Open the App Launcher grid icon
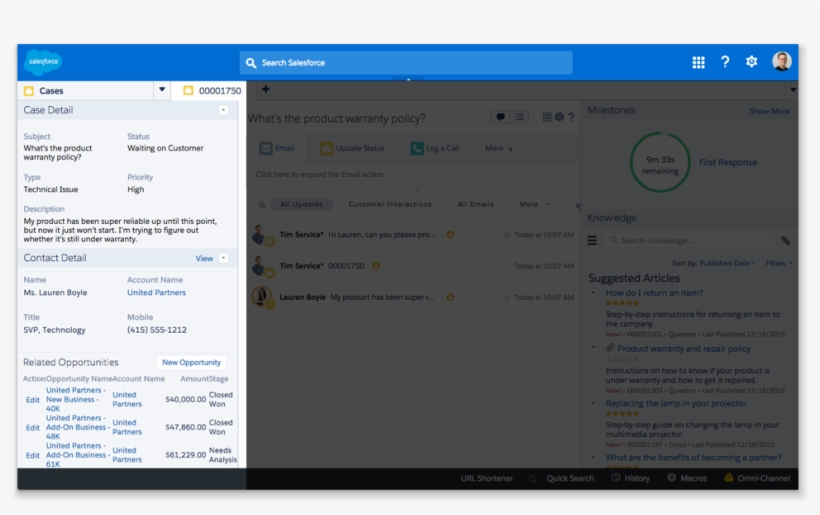This screenshot has height=515, width=820. pyautogui.click(x=698, y=62)
